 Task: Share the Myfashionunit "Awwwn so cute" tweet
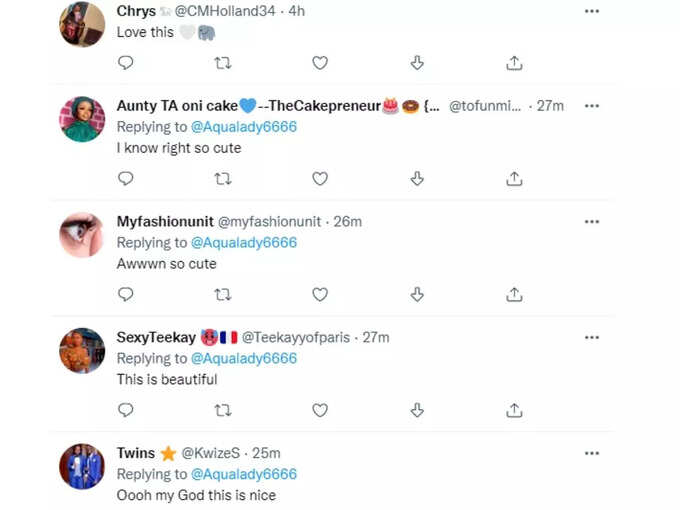514,294
